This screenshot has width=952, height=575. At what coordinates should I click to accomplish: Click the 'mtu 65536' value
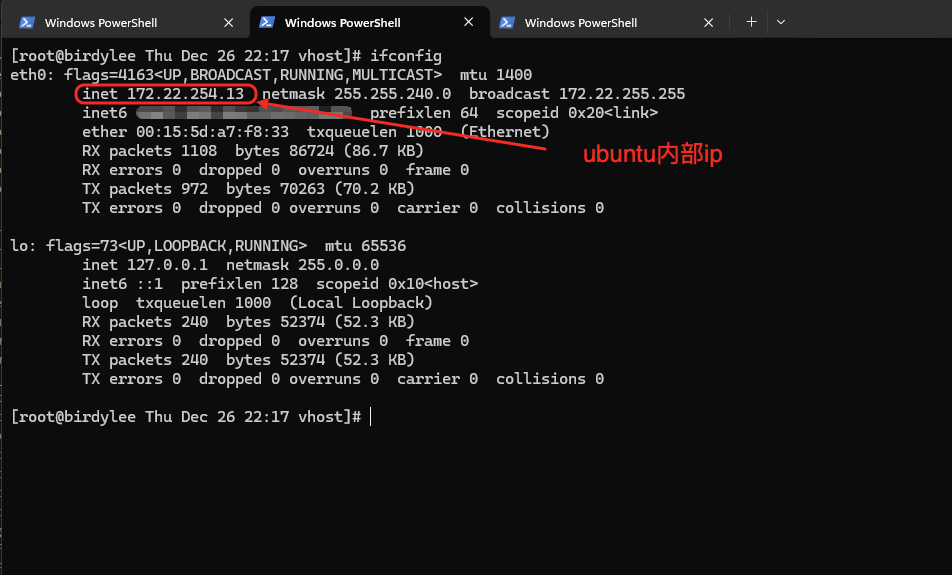click(366, 246)
